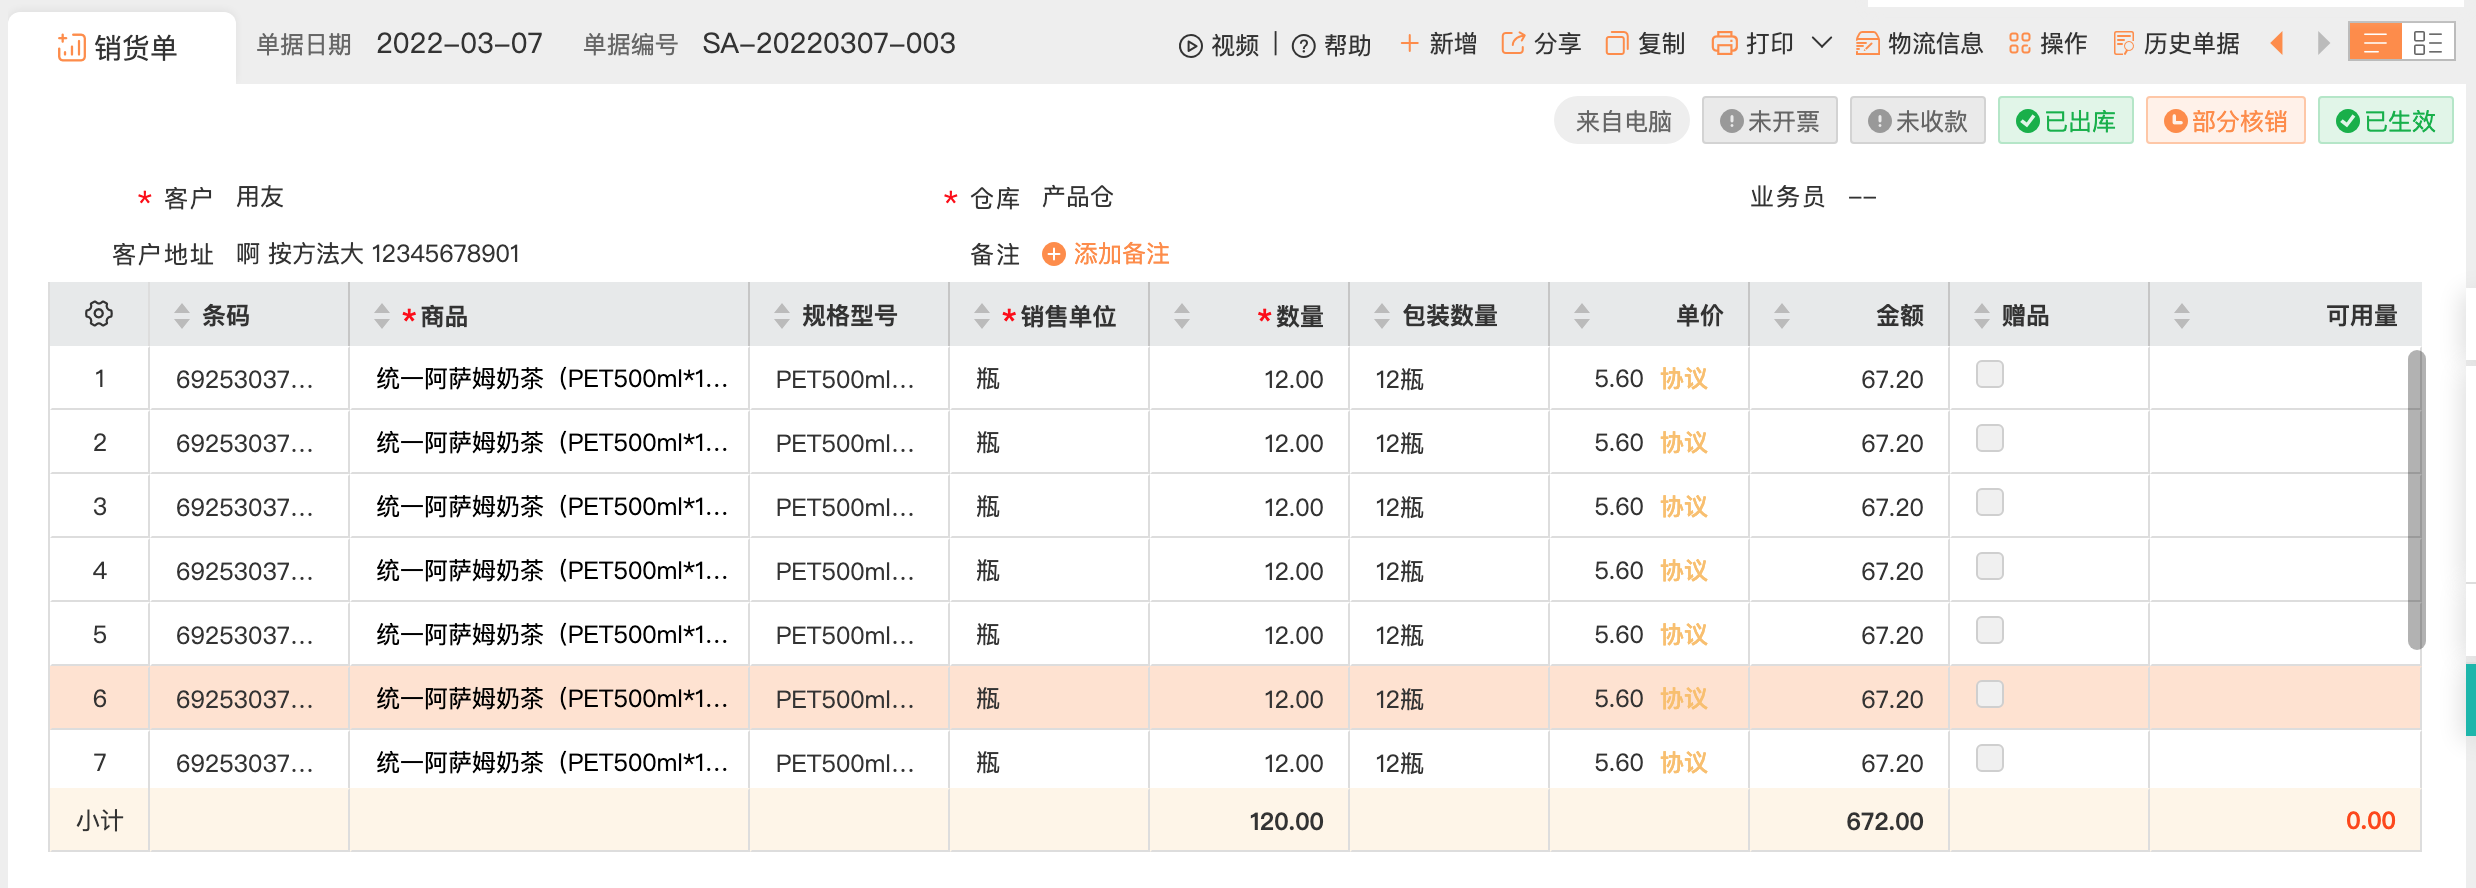Click the 已出库 status button
This screenshot has height=888, width=2476.
pos(2065,121)
